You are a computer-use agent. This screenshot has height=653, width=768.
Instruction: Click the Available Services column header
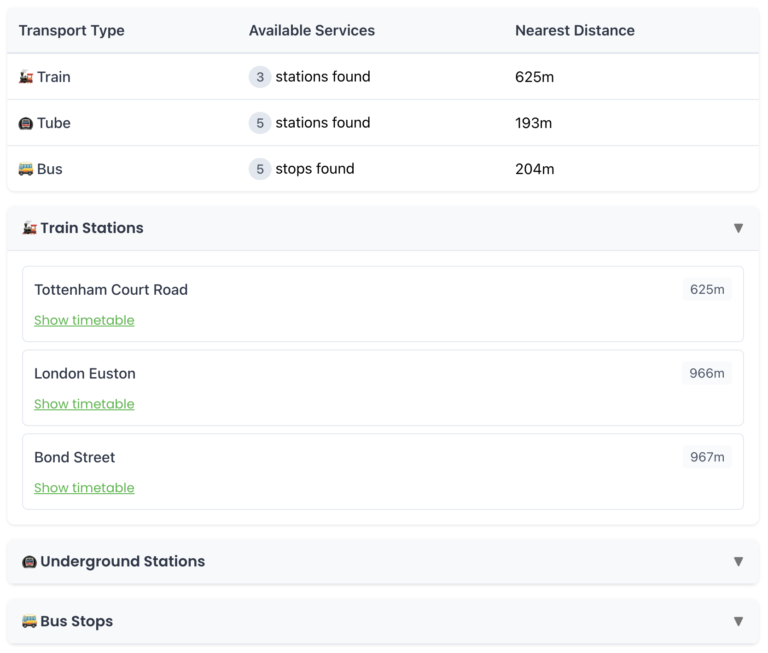(x=312, y=31)
